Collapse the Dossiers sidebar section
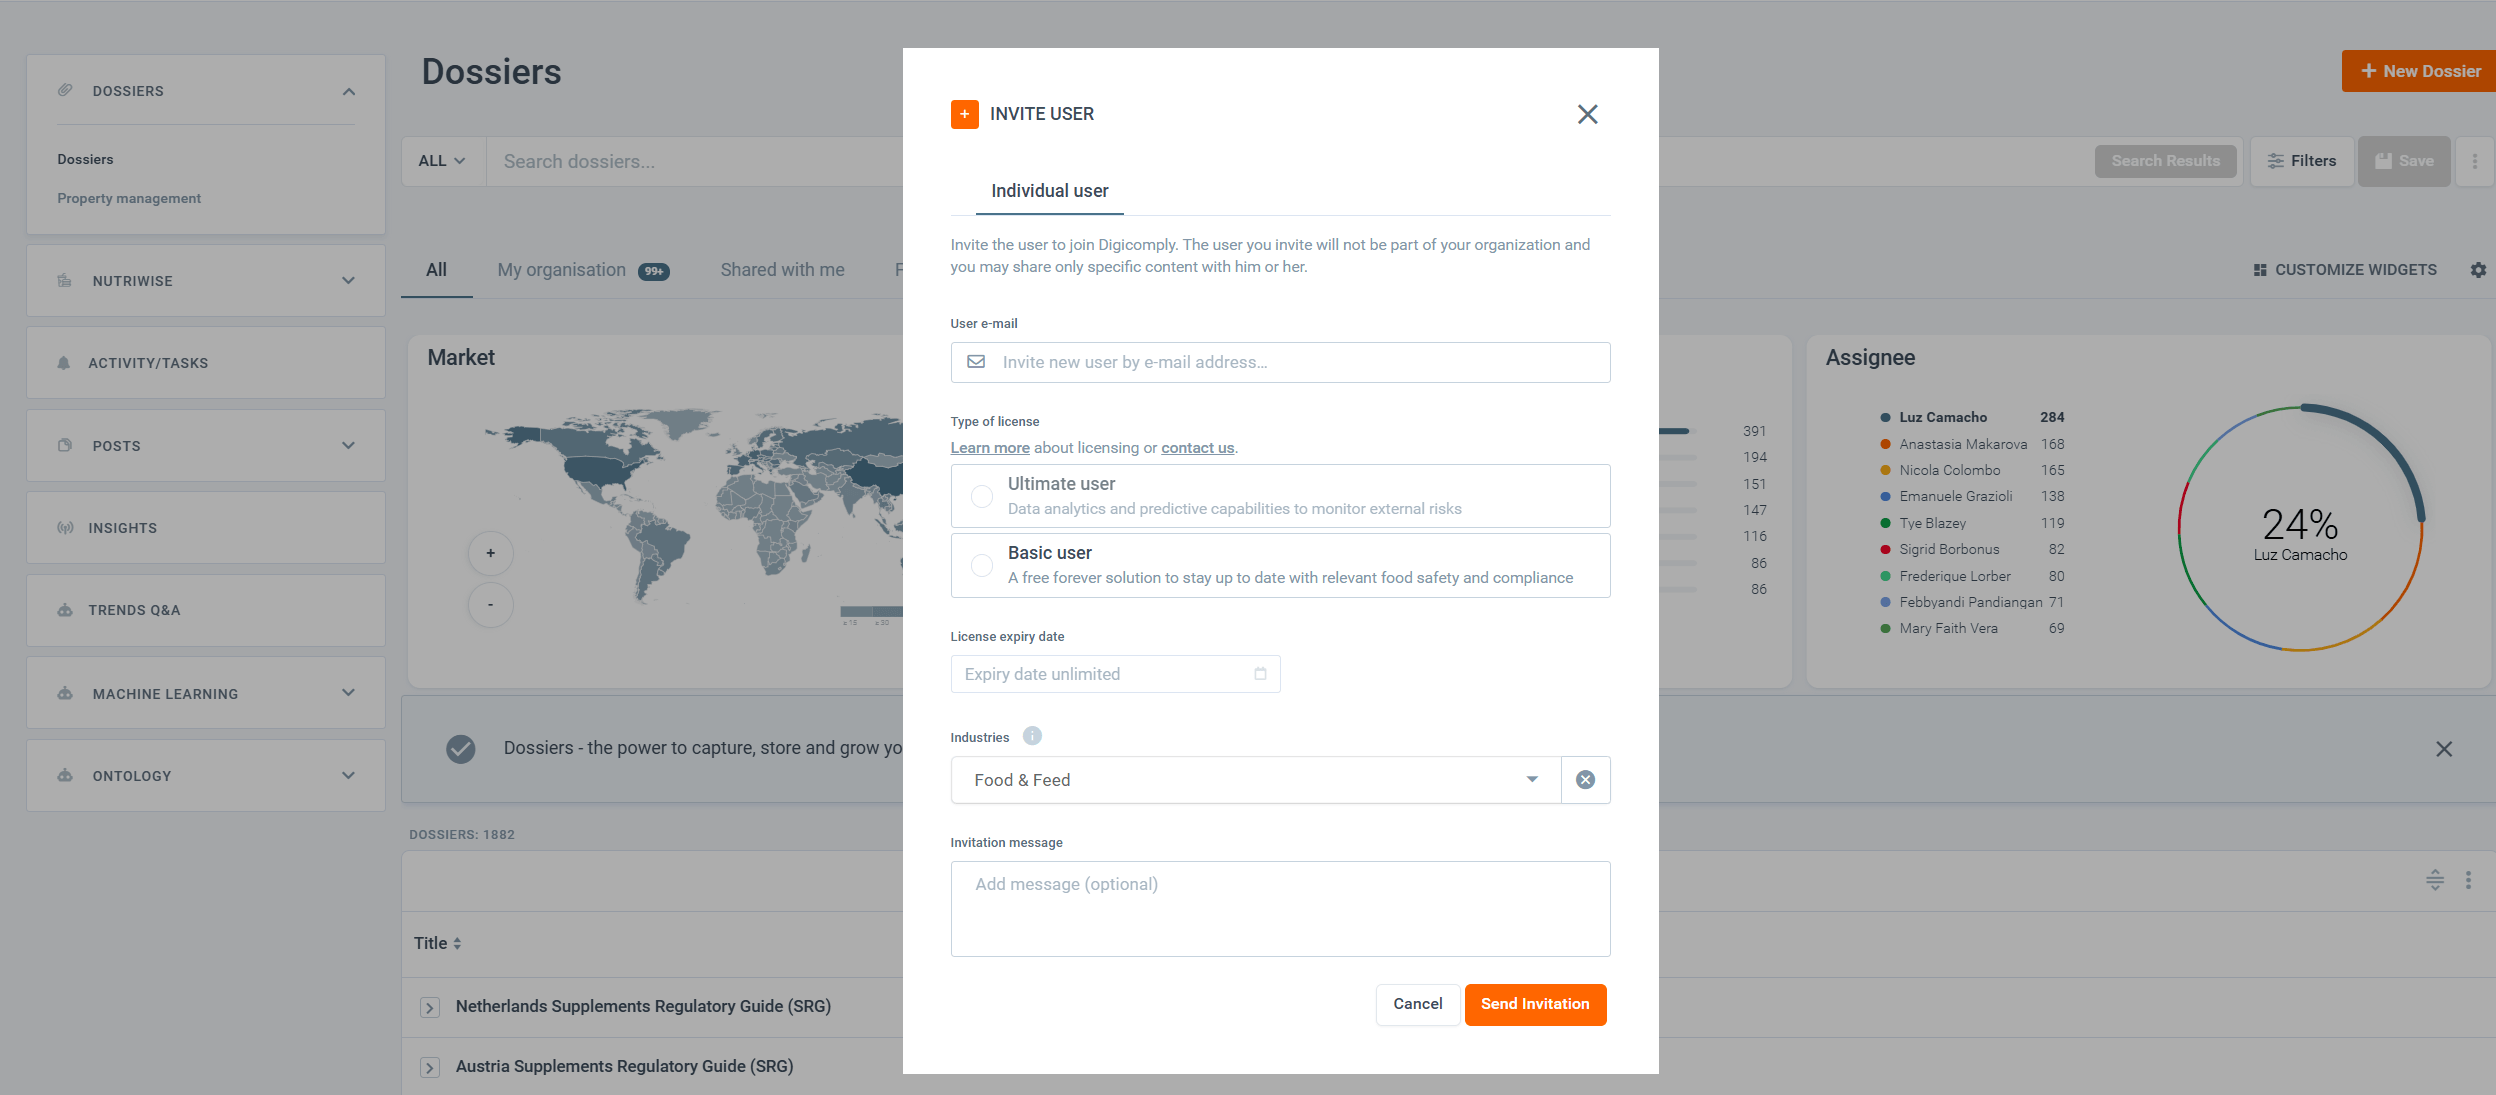This screenshot has height=1095, width=2496. tap(349, 91)
